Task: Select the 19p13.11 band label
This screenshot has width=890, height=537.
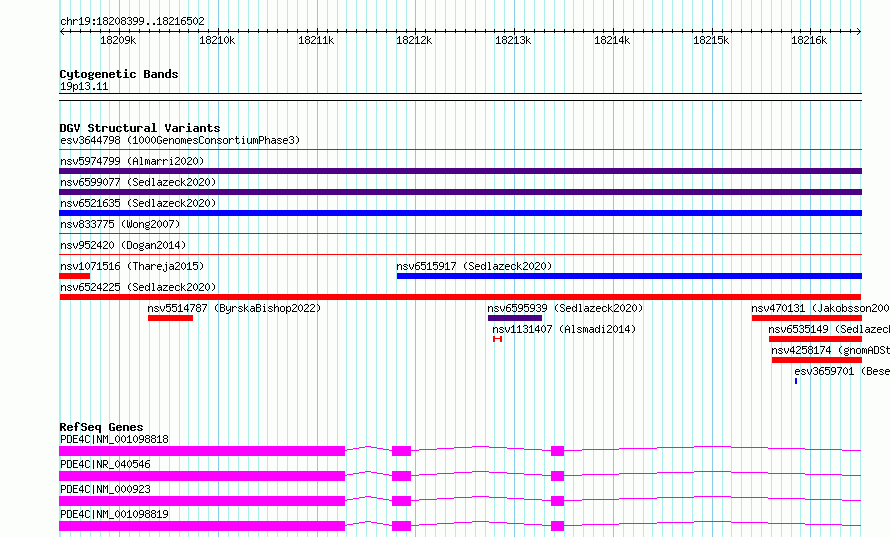Action: pos(84,86)
